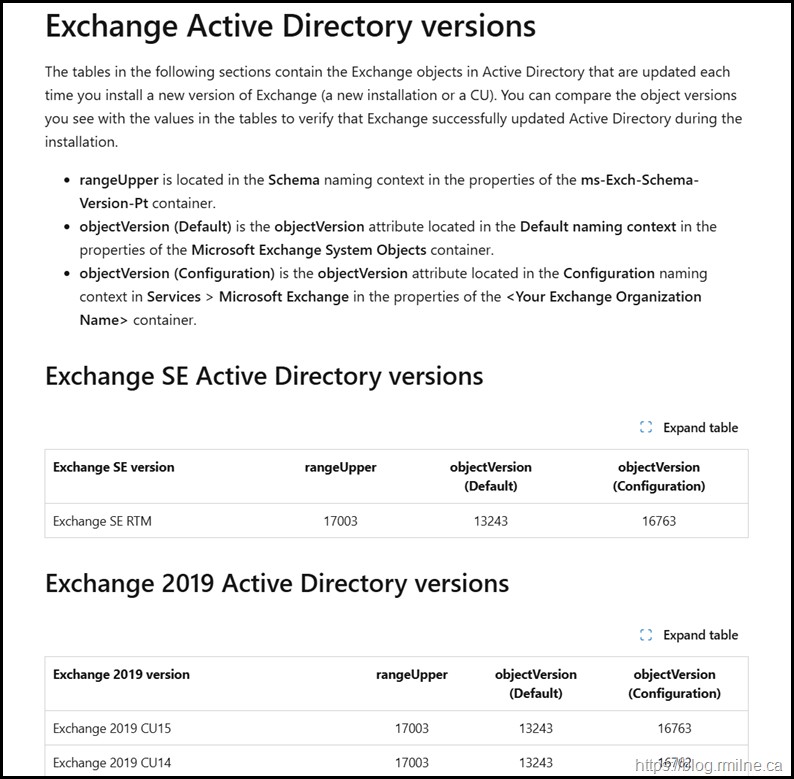The width and height of the screenshot is (794, 779).
Task: Click the 'Exchange 2019 CU14' row label
Action: pos(112,762)
